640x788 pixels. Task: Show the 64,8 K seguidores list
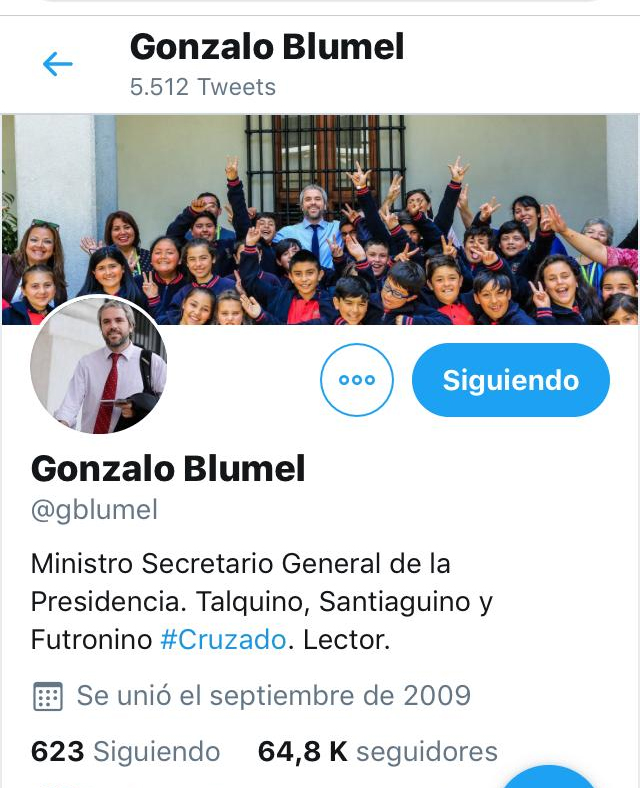coord(377,752)
